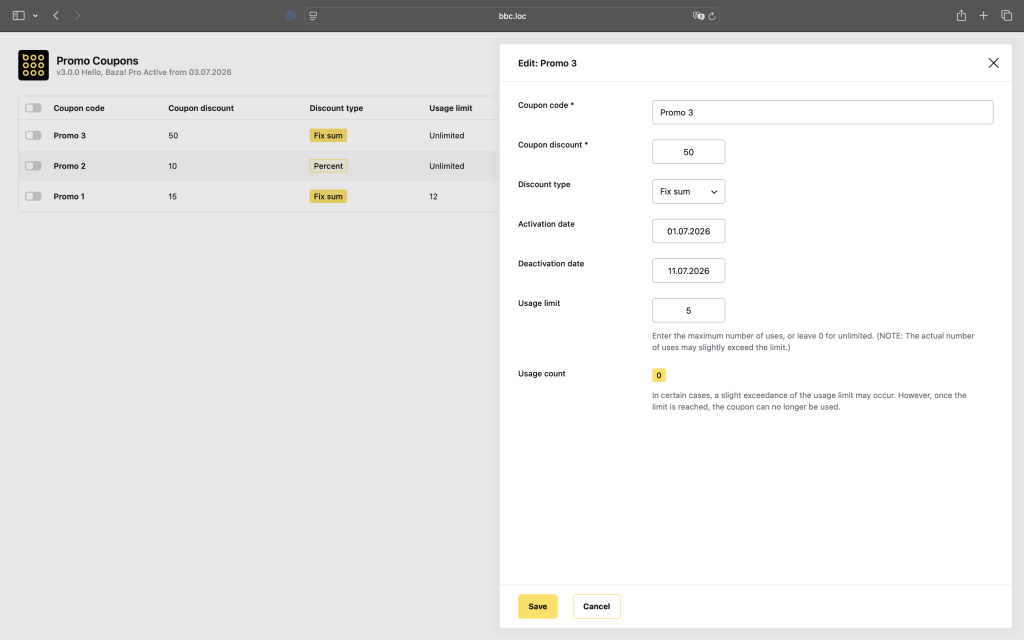Open the Share icon in Safari toolbar
The width and height of the screenshot is (1024, 640).
961,16
